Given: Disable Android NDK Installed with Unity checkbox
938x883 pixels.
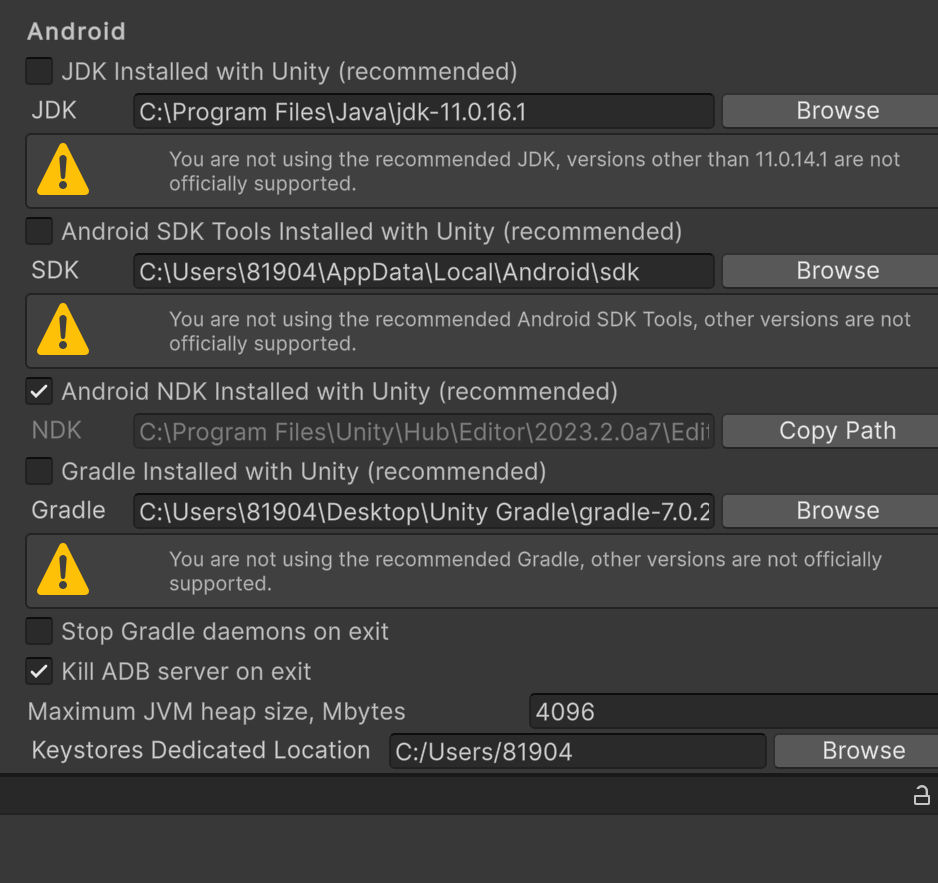Looking at the screenshot, I should [x=38, y=391].
